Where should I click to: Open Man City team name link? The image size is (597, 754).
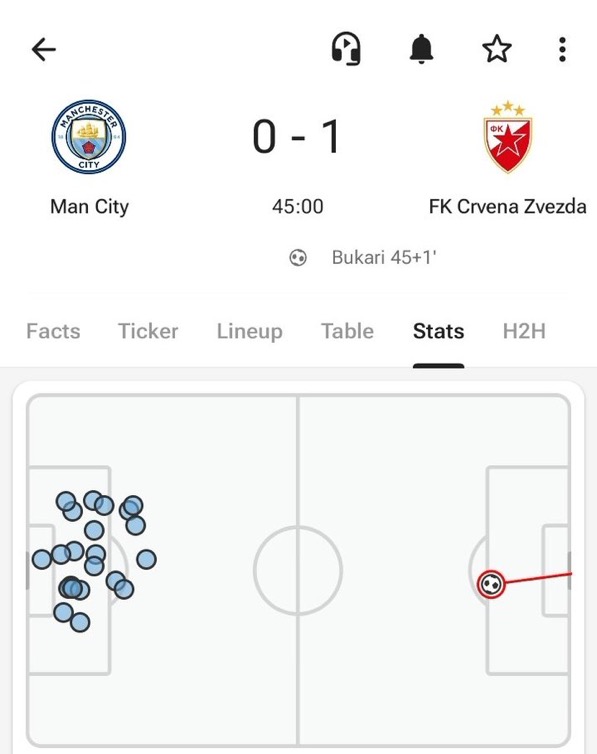point(89,207)
